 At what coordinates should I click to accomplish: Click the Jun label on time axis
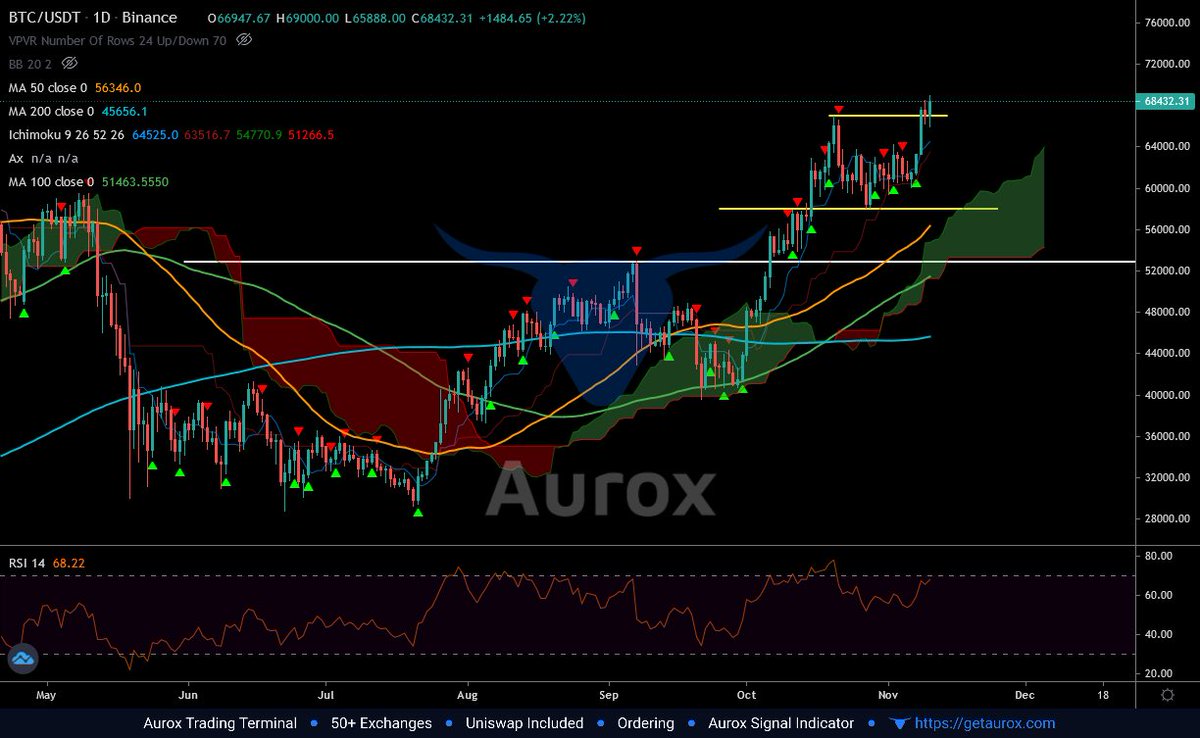pos(188,694)
